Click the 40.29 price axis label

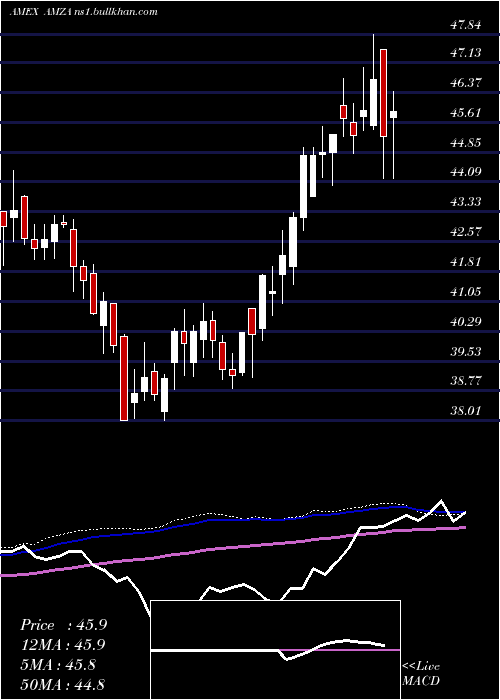pyautogui.click(x=466, y=321)
